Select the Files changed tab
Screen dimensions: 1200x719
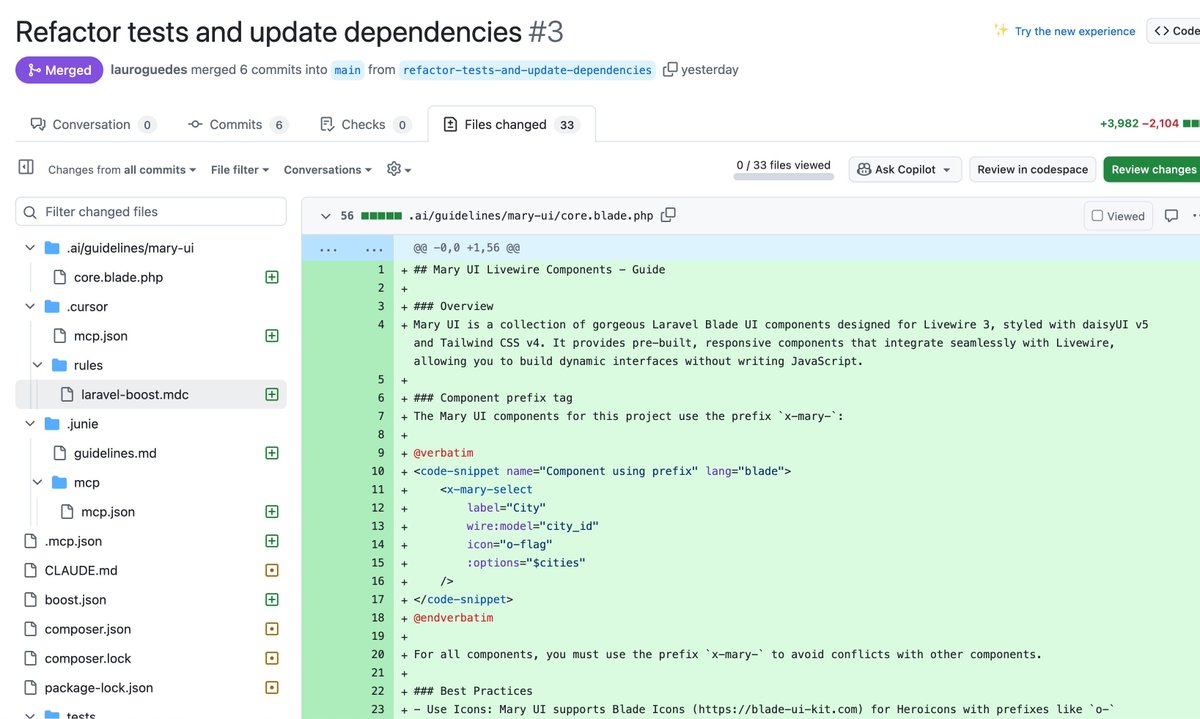pyautogui.click(x=511, y=125)
